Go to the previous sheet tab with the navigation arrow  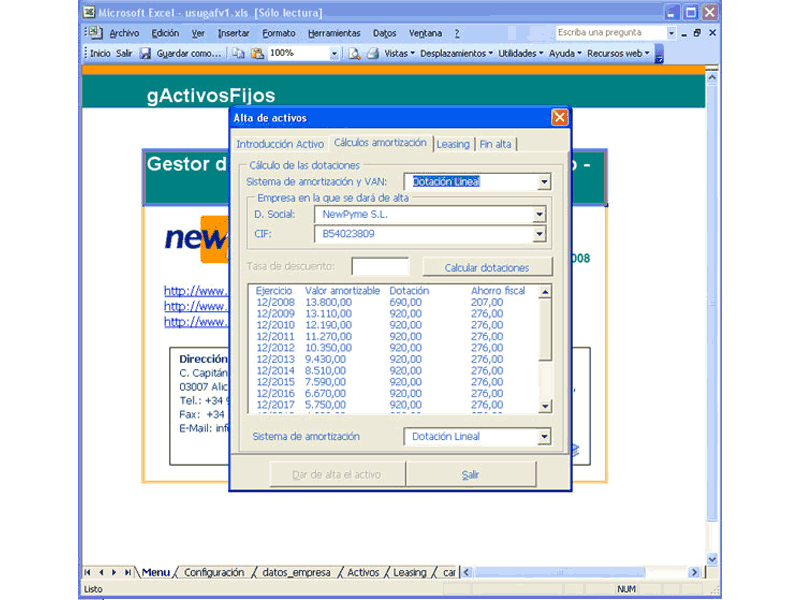(x=101, y=572)
